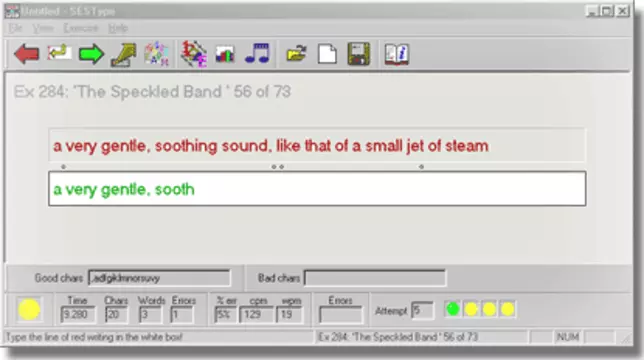The height and width of the screenshot is (360, 644).
Task: Click the Errors count field showing 1
Action: pyautogui.click(x=182, y=315)
